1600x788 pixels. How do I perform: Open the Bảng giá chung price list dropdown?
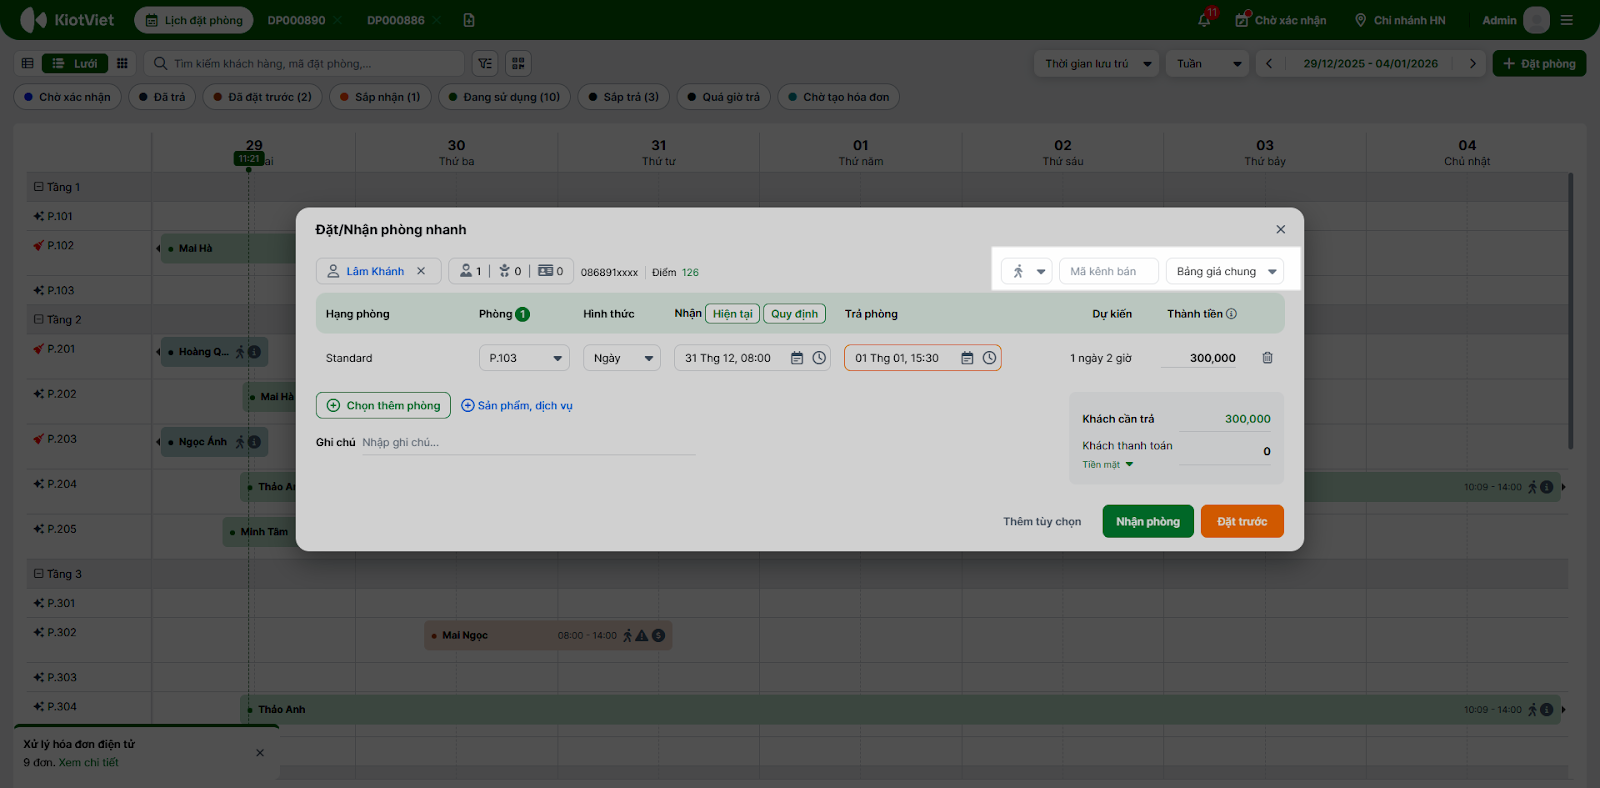coord(1225,271)
